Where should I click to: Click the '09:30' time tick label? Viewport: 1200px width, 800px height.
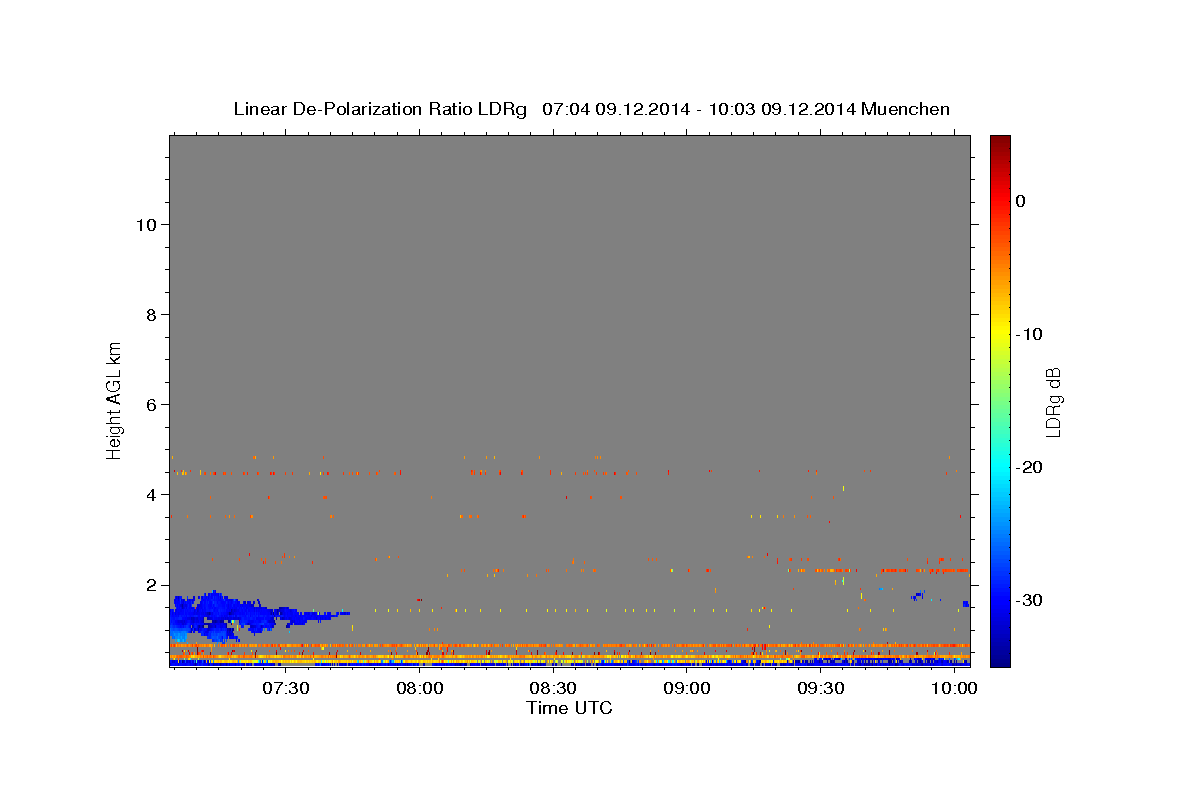821,689
